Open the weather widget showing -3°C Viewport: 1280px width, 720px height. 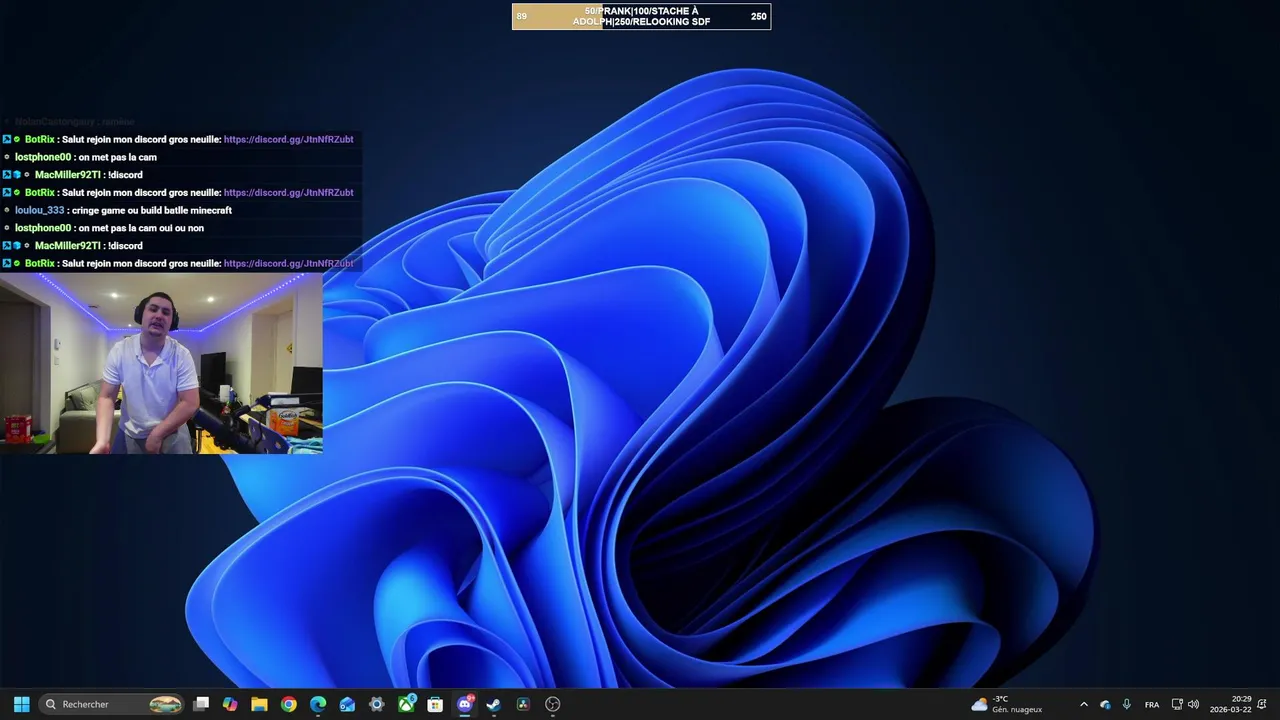1007,704
